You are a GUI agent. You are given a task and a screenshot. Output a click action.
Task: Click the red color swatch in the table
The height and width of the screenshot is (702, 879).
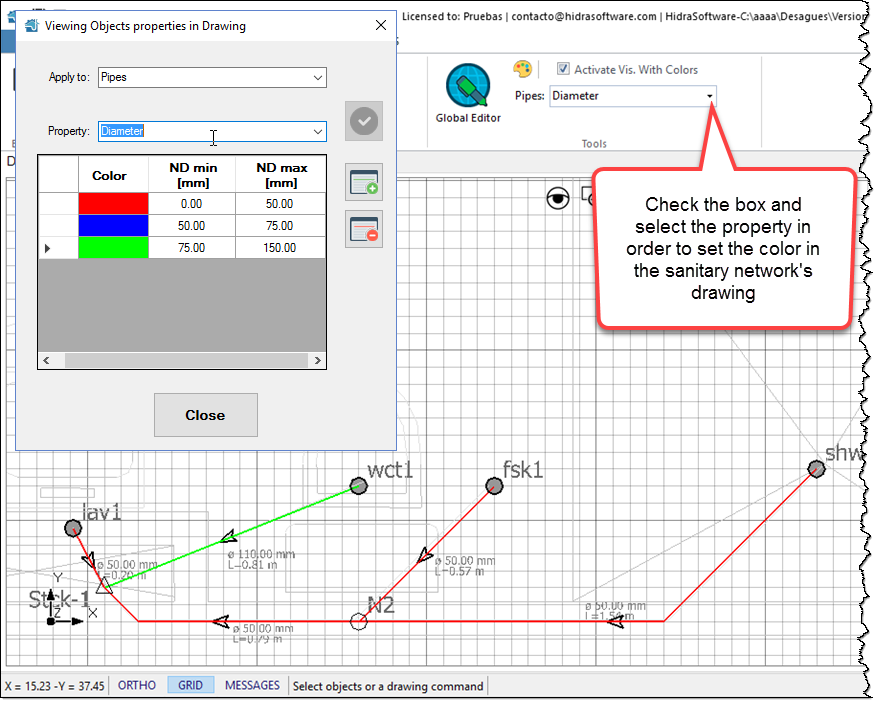coord(113,204)
